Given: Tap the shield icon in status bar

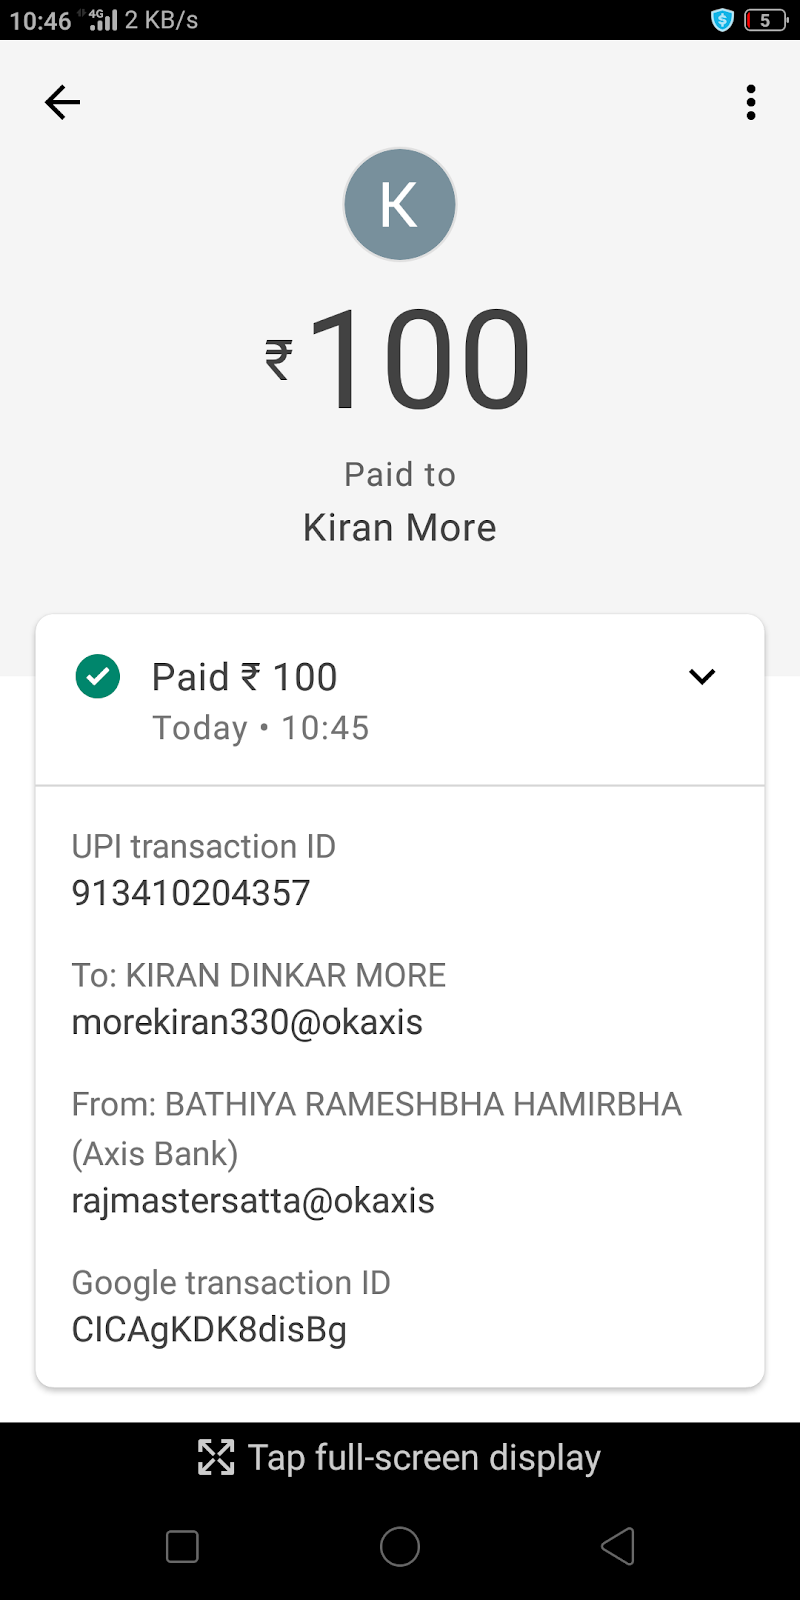Looking at the screenshot, I should 722,20.
